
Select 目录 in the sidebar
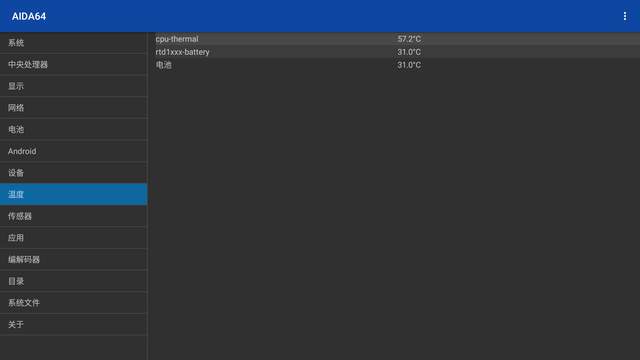pos(73,281)
